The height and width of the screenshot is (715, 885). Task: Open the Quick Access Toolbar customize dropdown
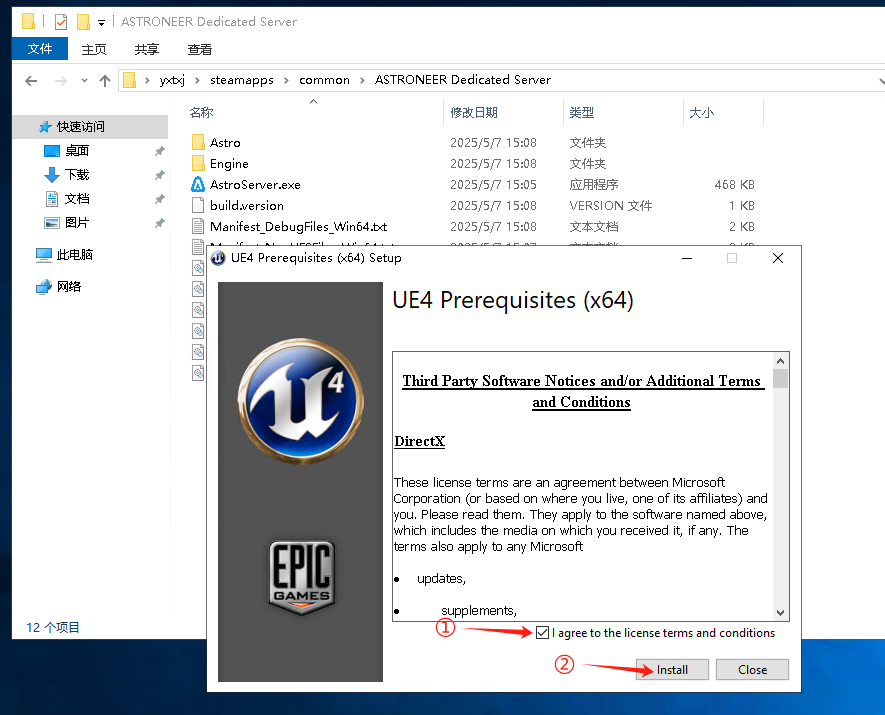pos(102,23)
